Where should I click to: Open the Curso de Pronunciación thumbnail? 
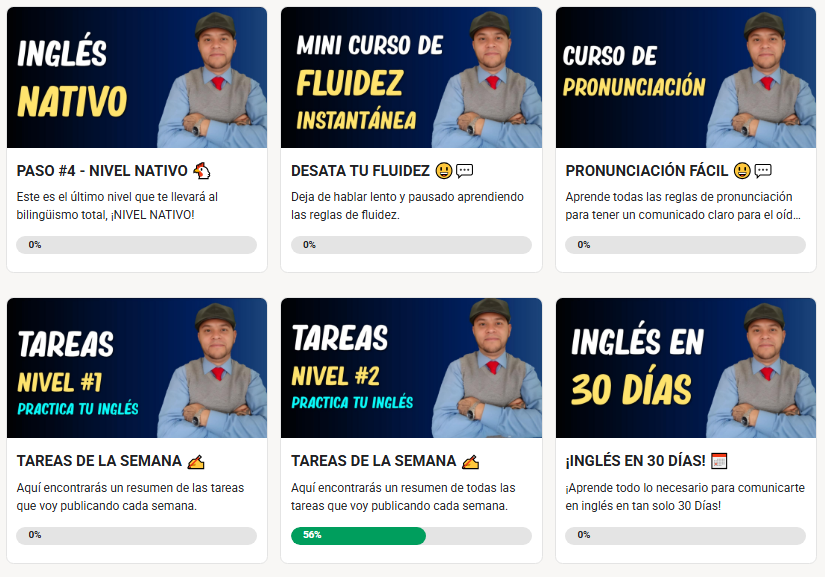(x=686, y=77)
